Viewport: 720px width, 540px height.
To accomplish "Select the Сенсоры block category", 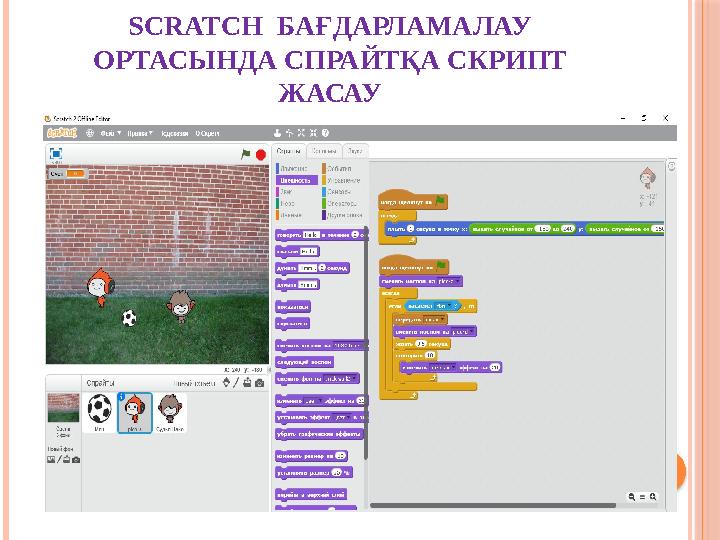I will click(x=339, y=192).
